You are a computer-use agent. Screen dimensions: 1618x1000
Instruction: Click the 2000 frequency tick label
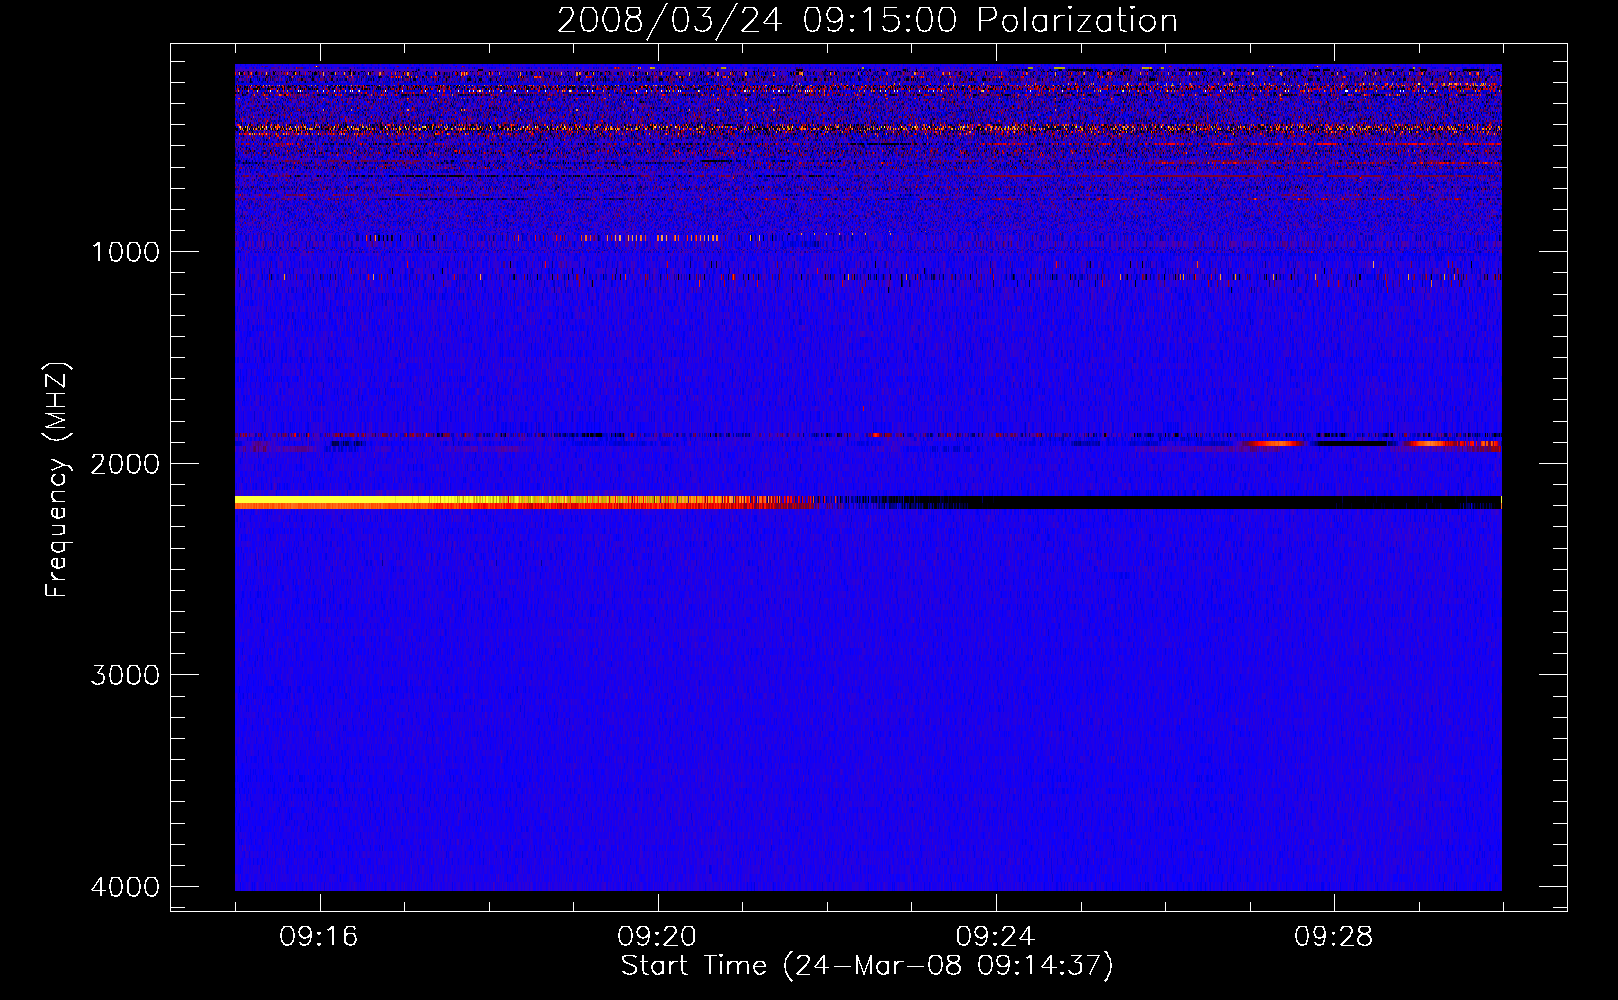tap(125, 464)
